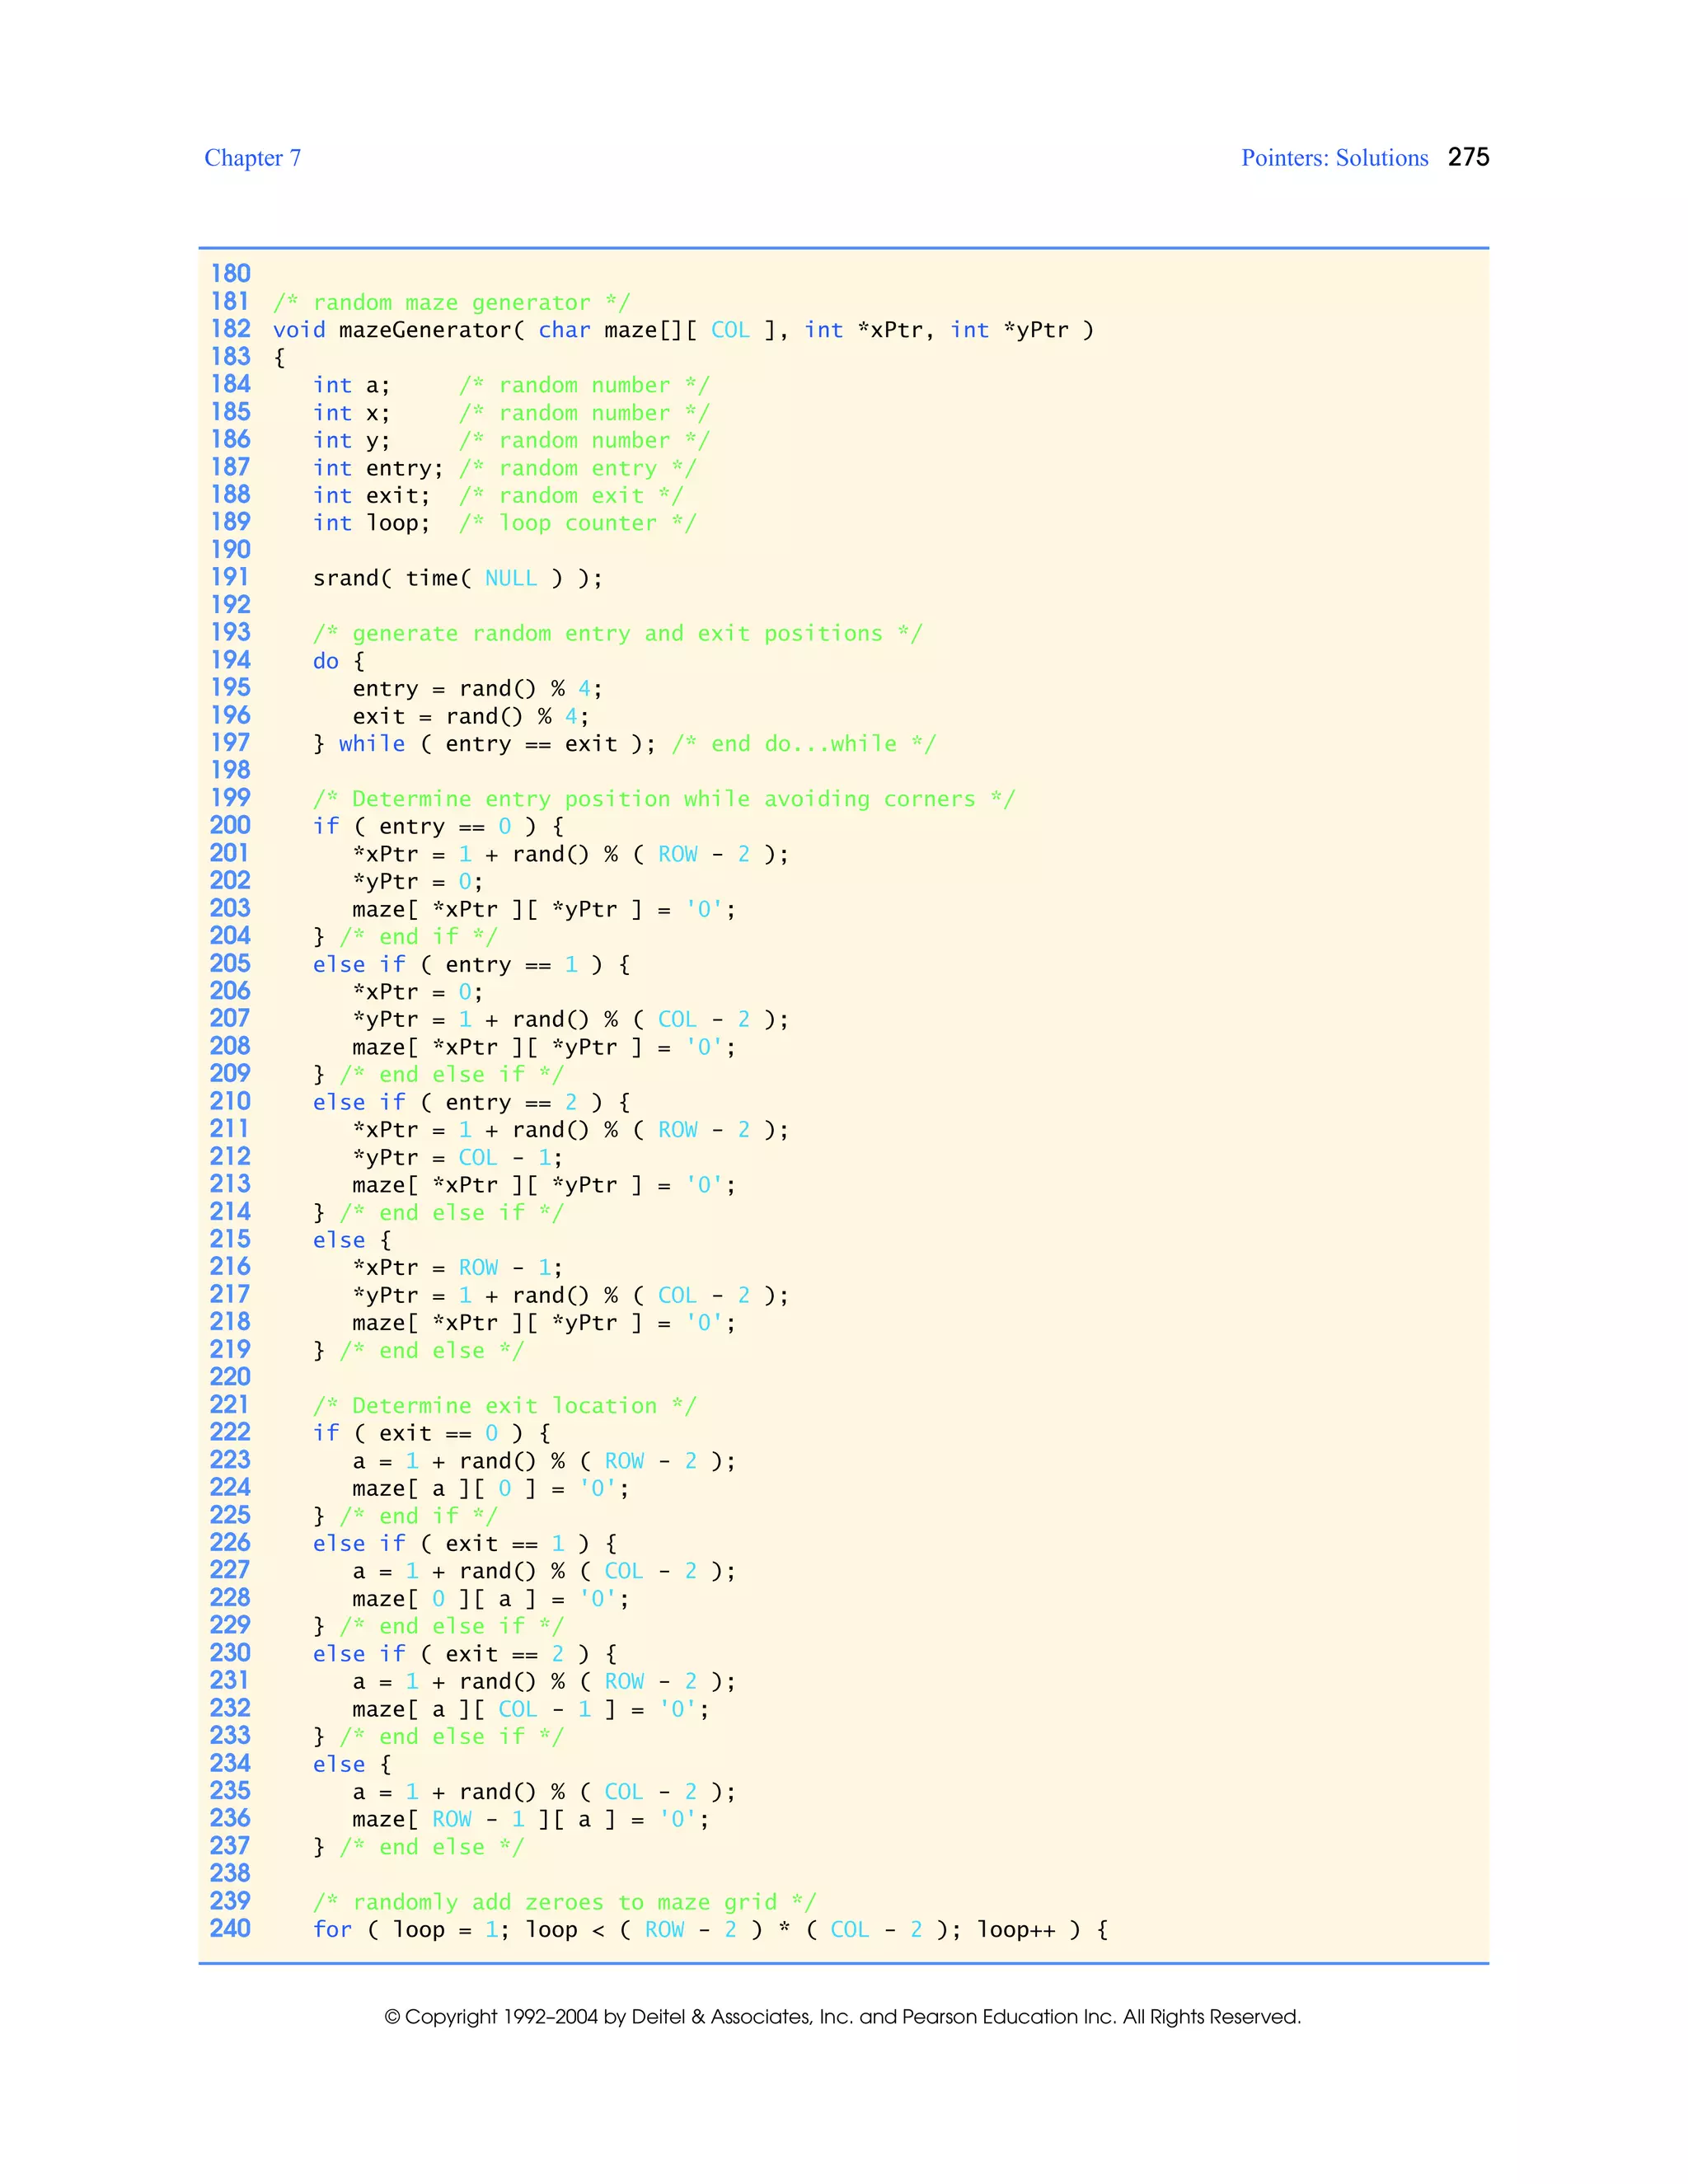Click the 'void mazeGenerator(' function declaration line
Viewport: 1688px width, 2184px height.
point(683,330)
